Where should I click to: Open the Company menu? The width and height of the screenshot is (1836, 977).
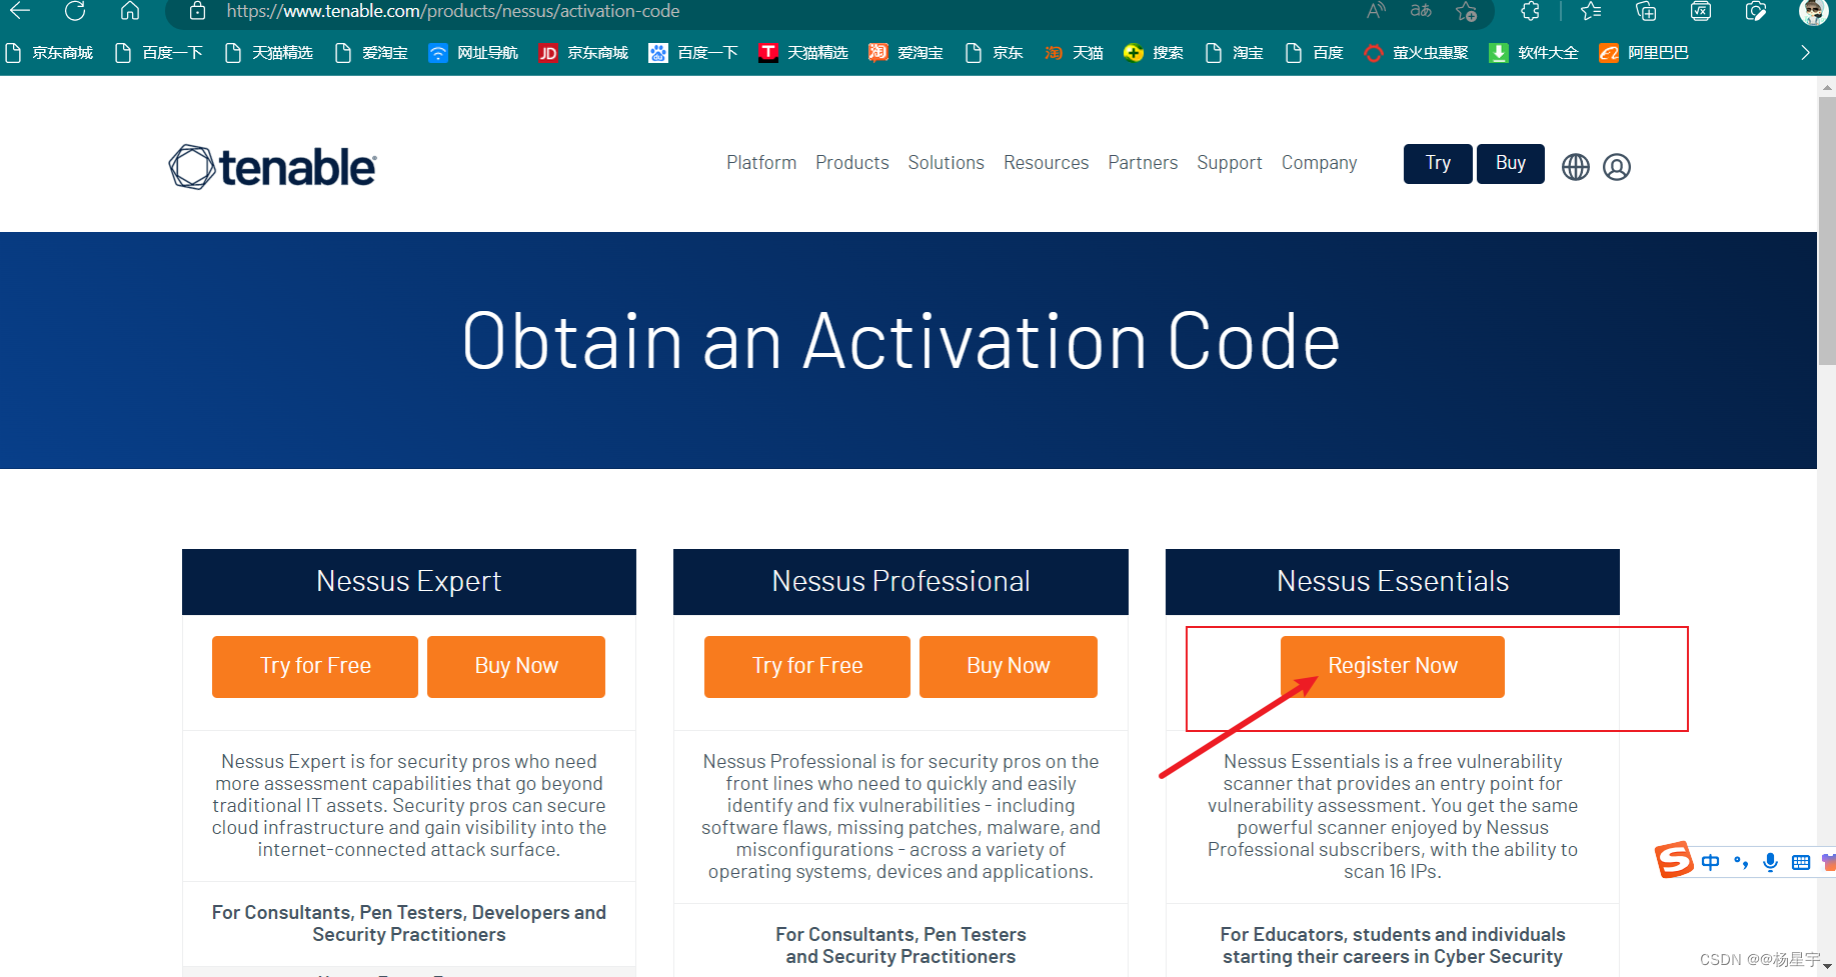coord(1319,163)
